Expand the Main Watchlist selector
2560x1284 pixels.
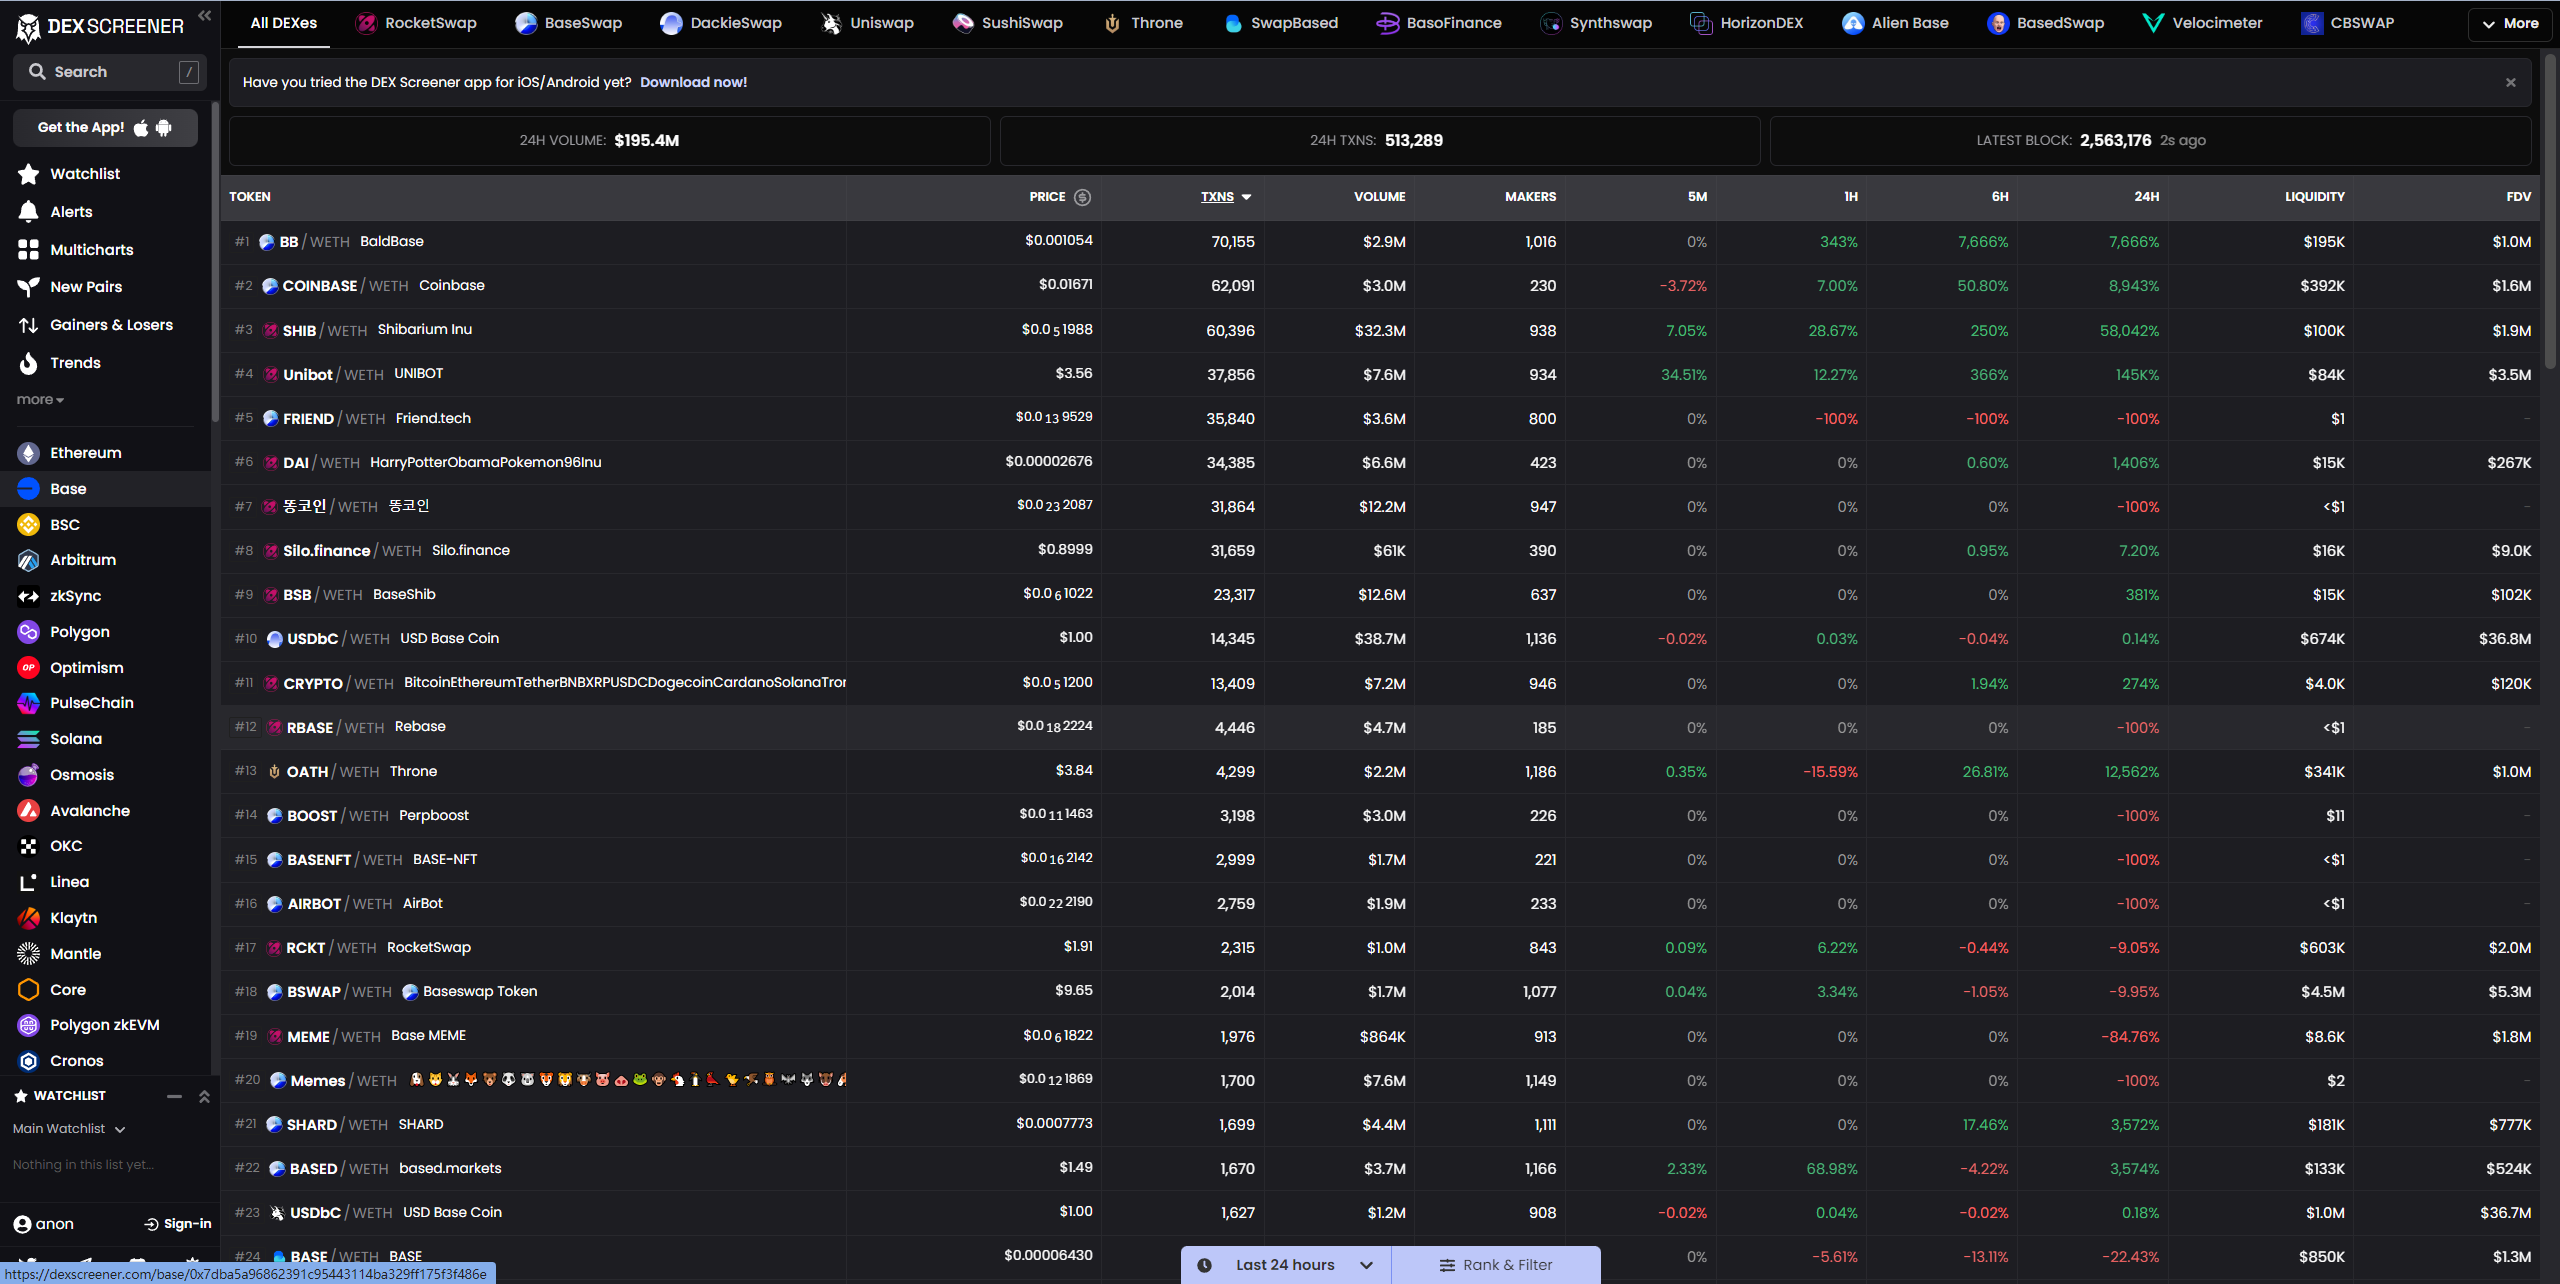(69, 1129)
